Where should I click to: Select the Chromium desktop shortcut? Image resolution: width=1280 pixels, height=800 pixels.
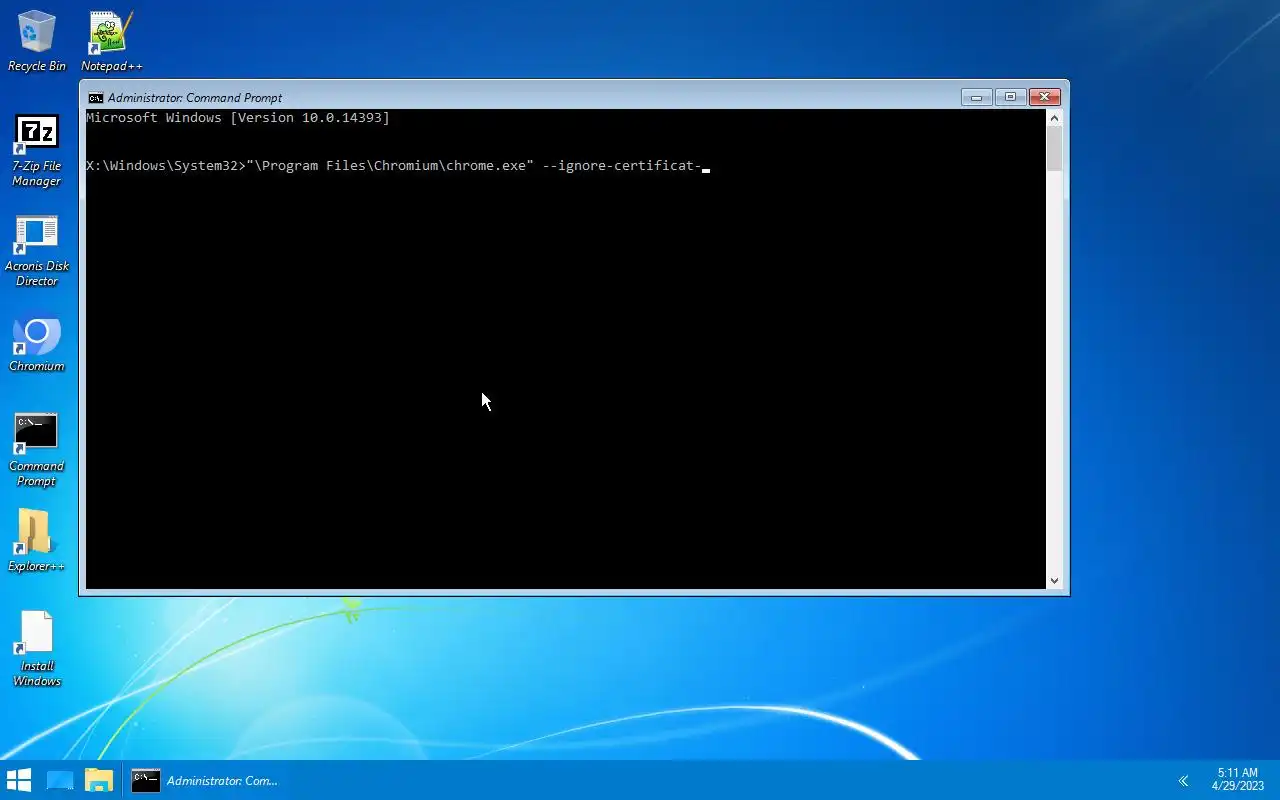[37, 345]
